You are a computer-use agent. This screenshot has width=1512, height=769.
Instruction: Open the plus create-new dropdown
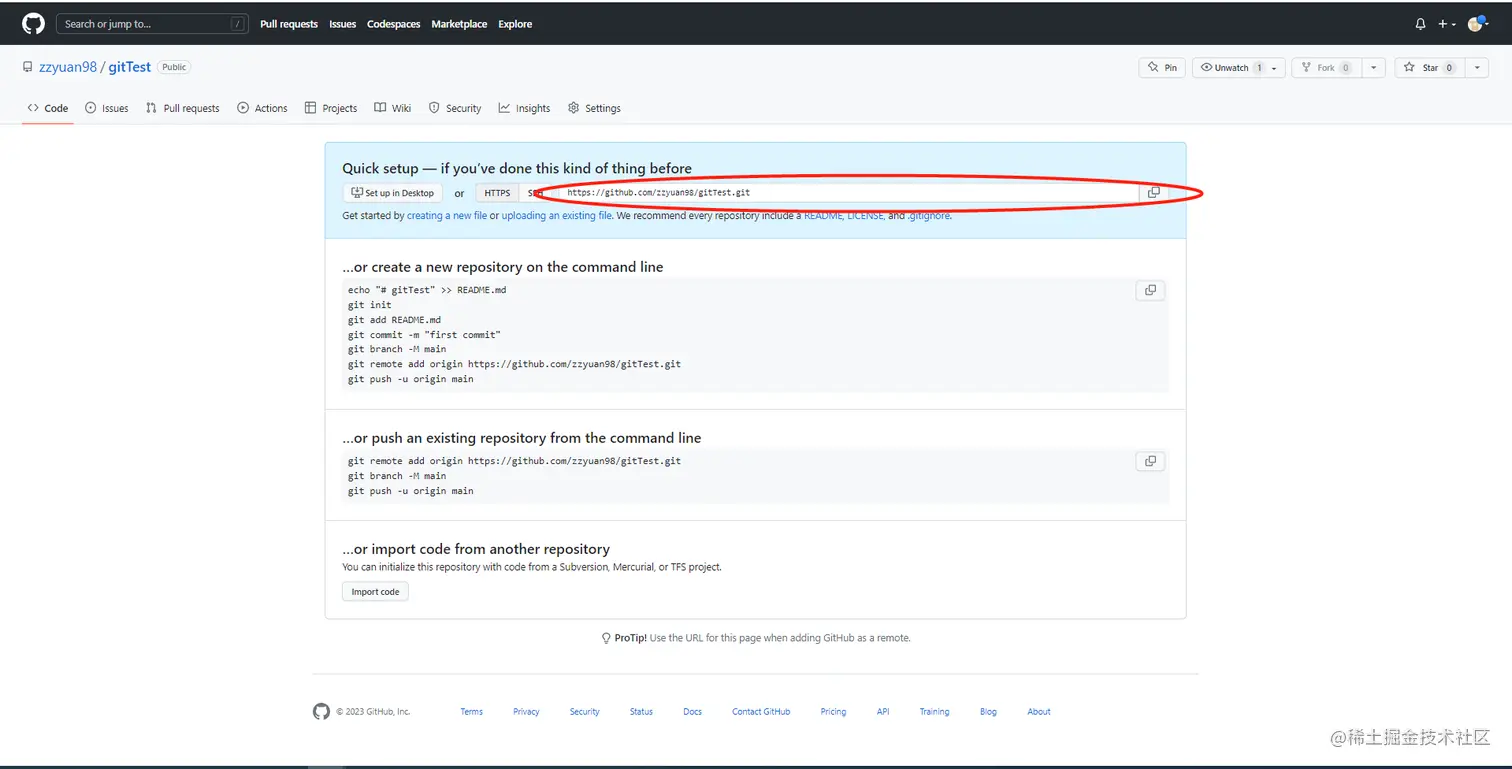(x=1447, y=24)
